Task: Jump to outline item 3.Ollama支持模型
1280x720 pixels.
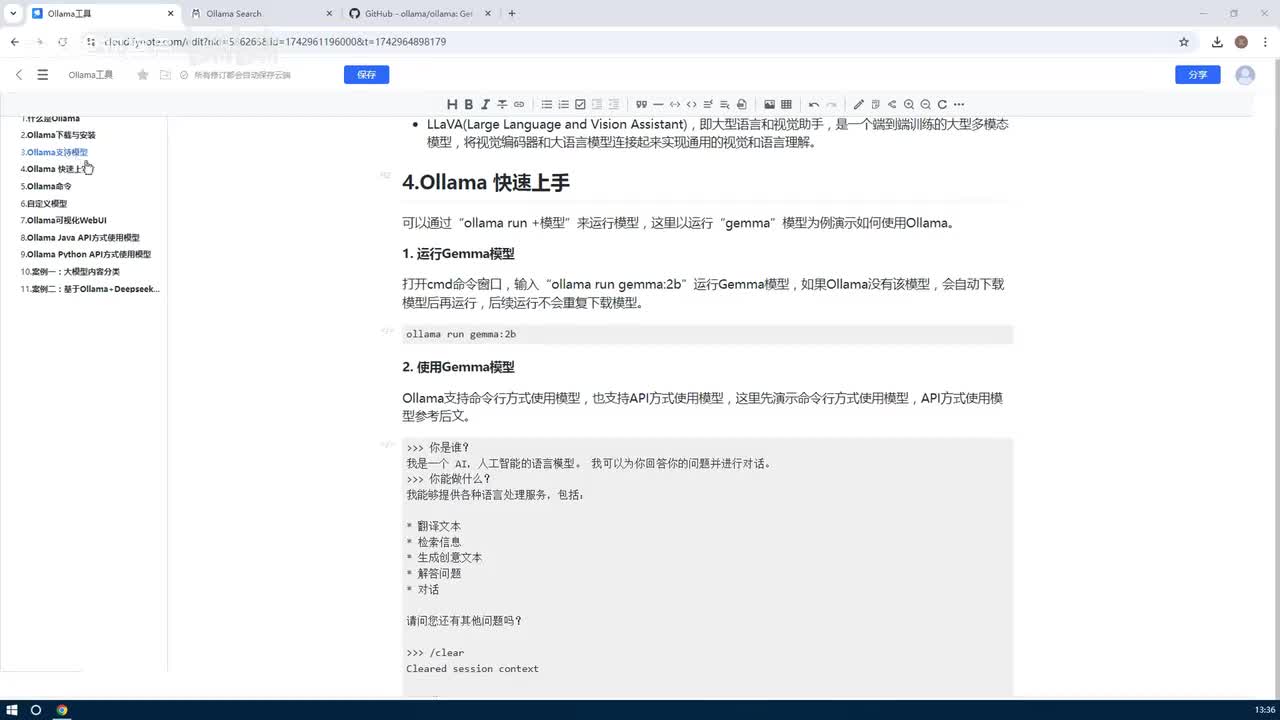Action: click(54, 152)
